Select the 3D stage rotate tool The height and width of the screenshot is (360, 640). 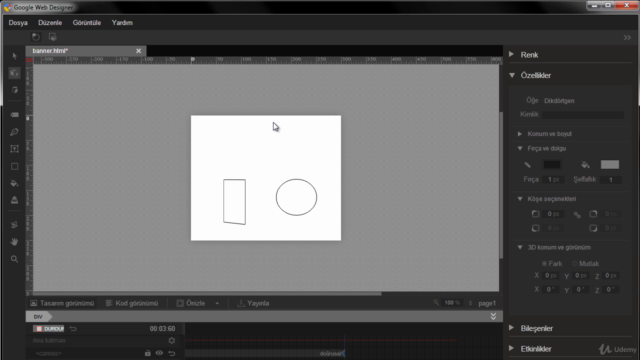pos(15,90)
